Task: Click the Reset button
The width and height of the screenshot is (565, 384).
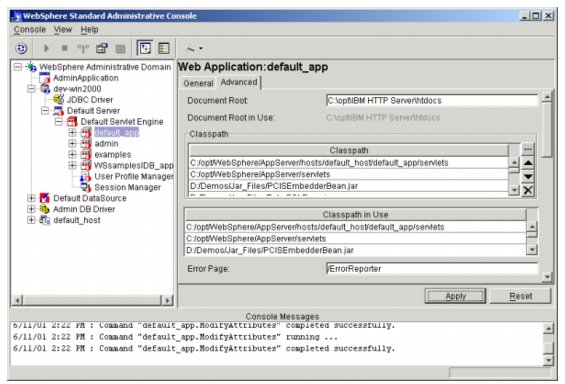Action: pos(521,296)
